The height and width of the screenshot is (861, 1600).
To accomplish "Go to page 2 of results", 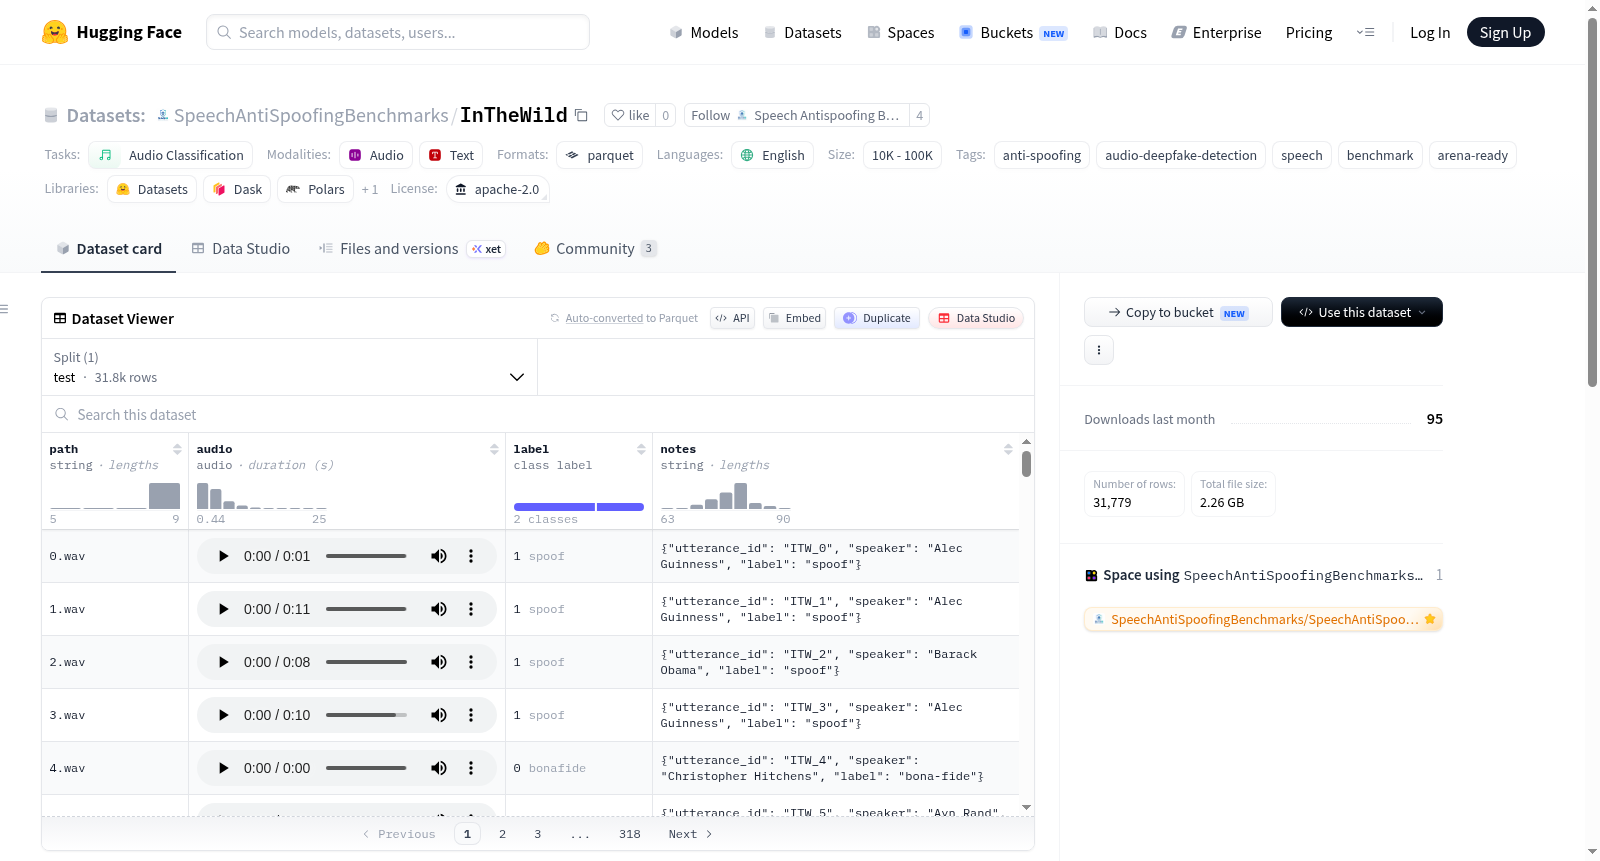I will [x=502, y=834].
